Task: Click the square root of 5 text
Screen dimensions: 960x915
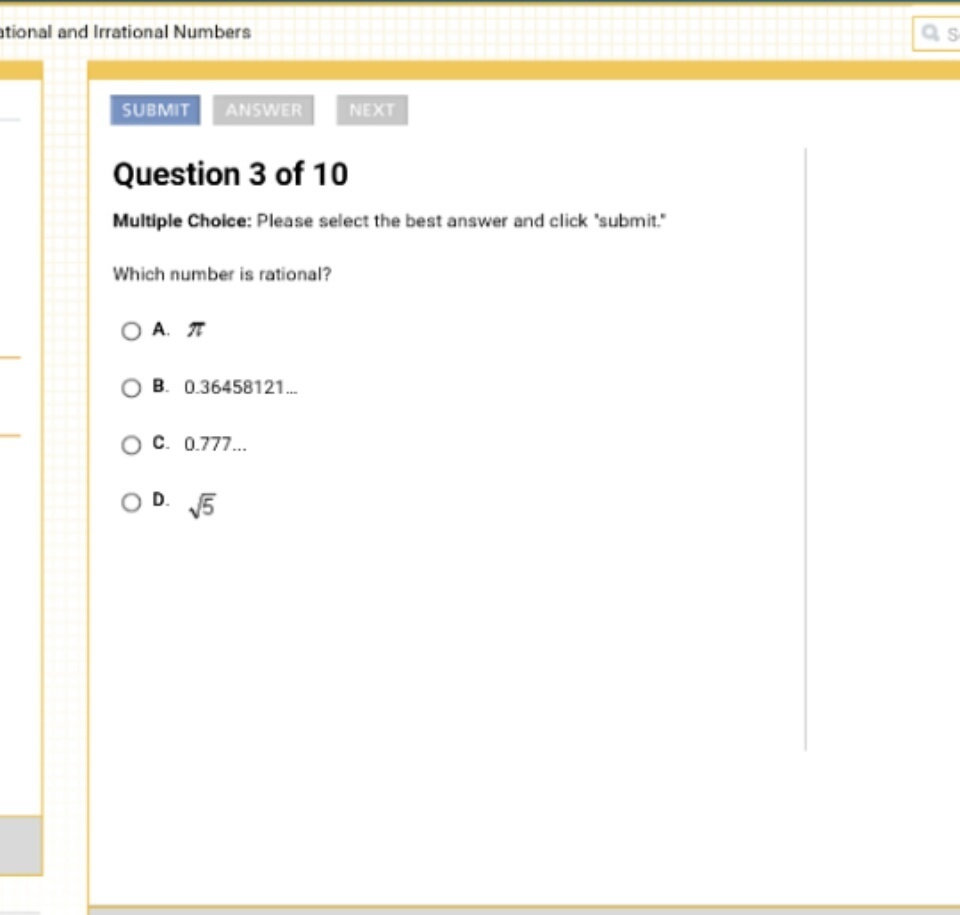Action: [x=202, y=505]
